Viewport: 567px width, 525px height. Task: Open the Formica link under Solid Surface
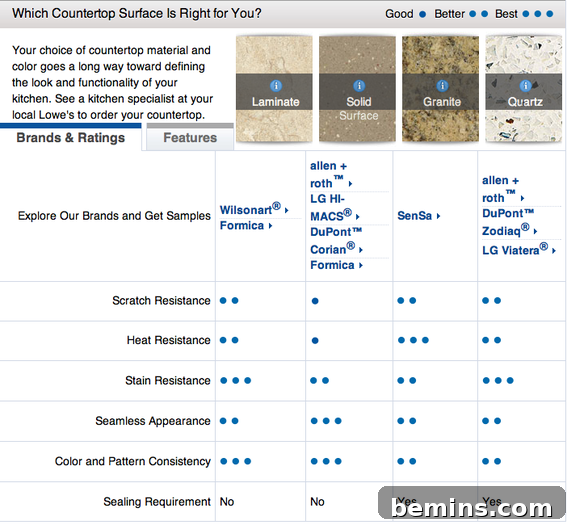336,265
